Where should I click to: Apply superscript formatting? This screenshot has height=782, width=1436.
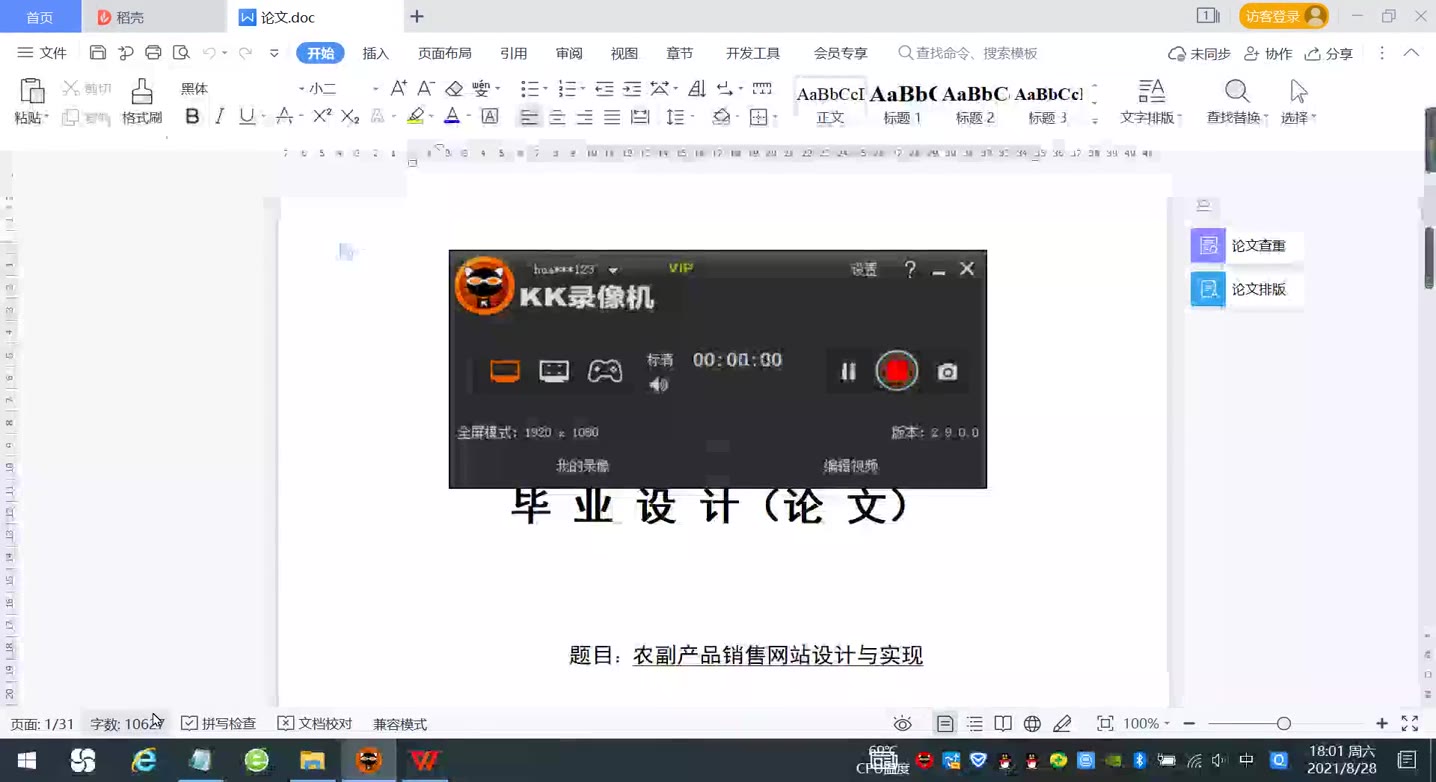(322, 117)
